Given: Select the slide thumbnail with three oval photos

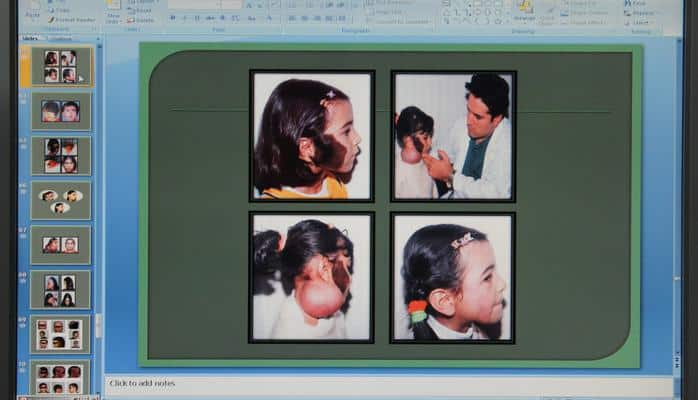Looking at the screenshot, I should pyautogui.click(x=60, y=200).
